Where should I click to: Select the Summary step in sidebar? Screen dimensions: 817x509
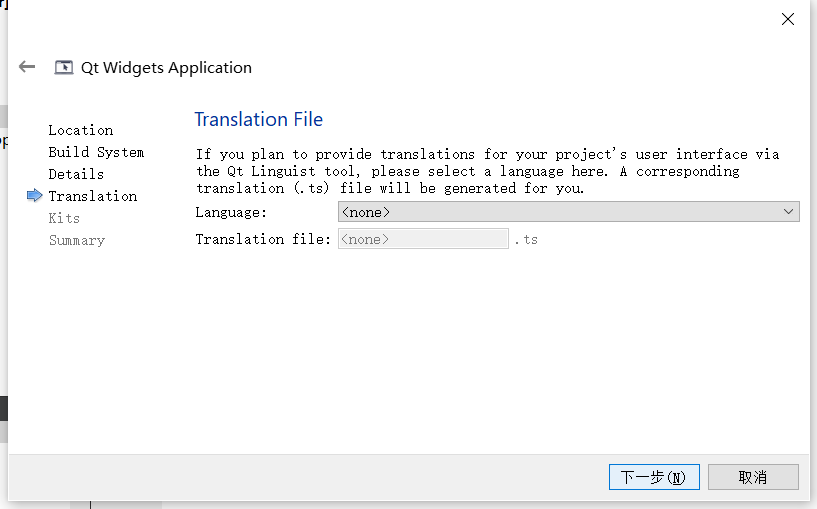pyautogui.click(x=77, y=240)
